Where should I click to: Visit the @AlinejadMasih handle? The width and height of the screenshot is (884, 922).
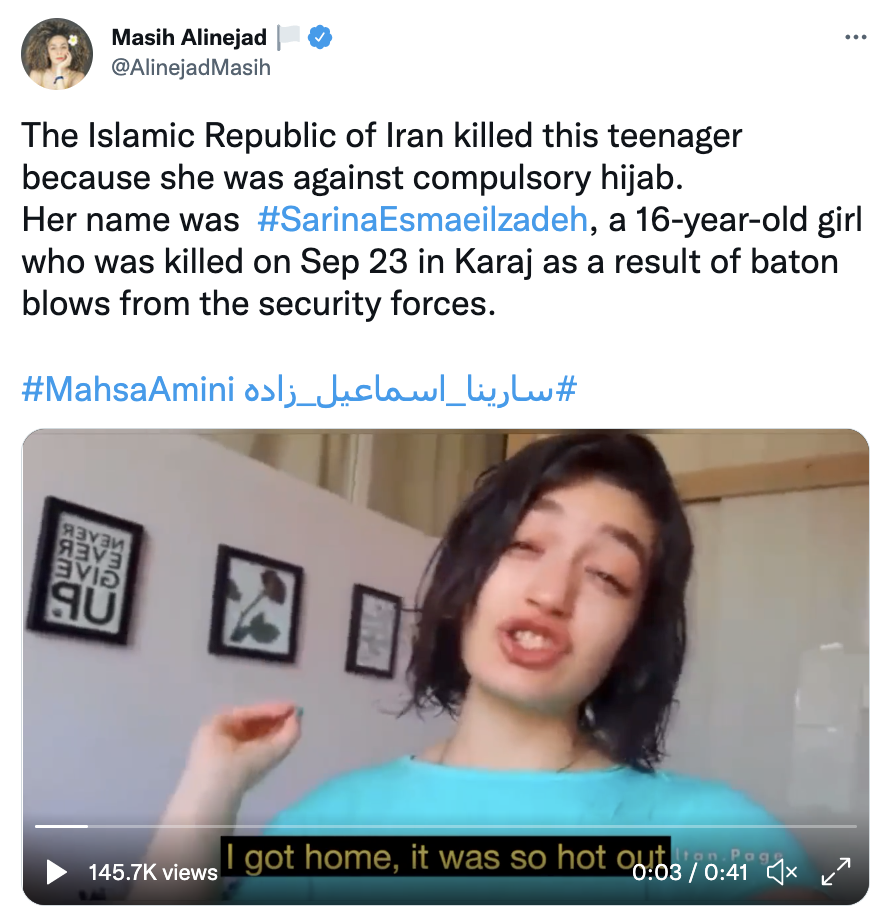(191, 68)
